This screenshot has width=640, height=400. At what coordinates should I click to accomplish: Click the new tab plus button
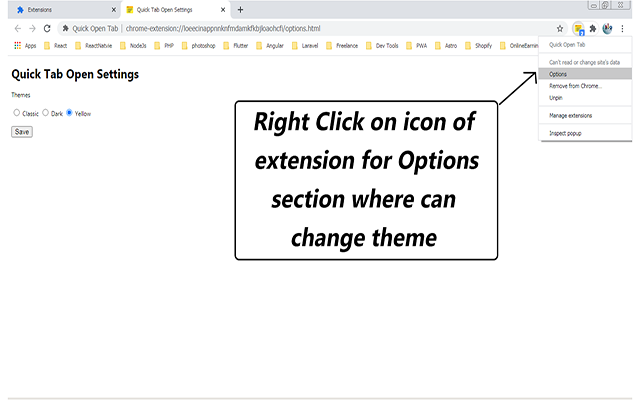[240, 10]
